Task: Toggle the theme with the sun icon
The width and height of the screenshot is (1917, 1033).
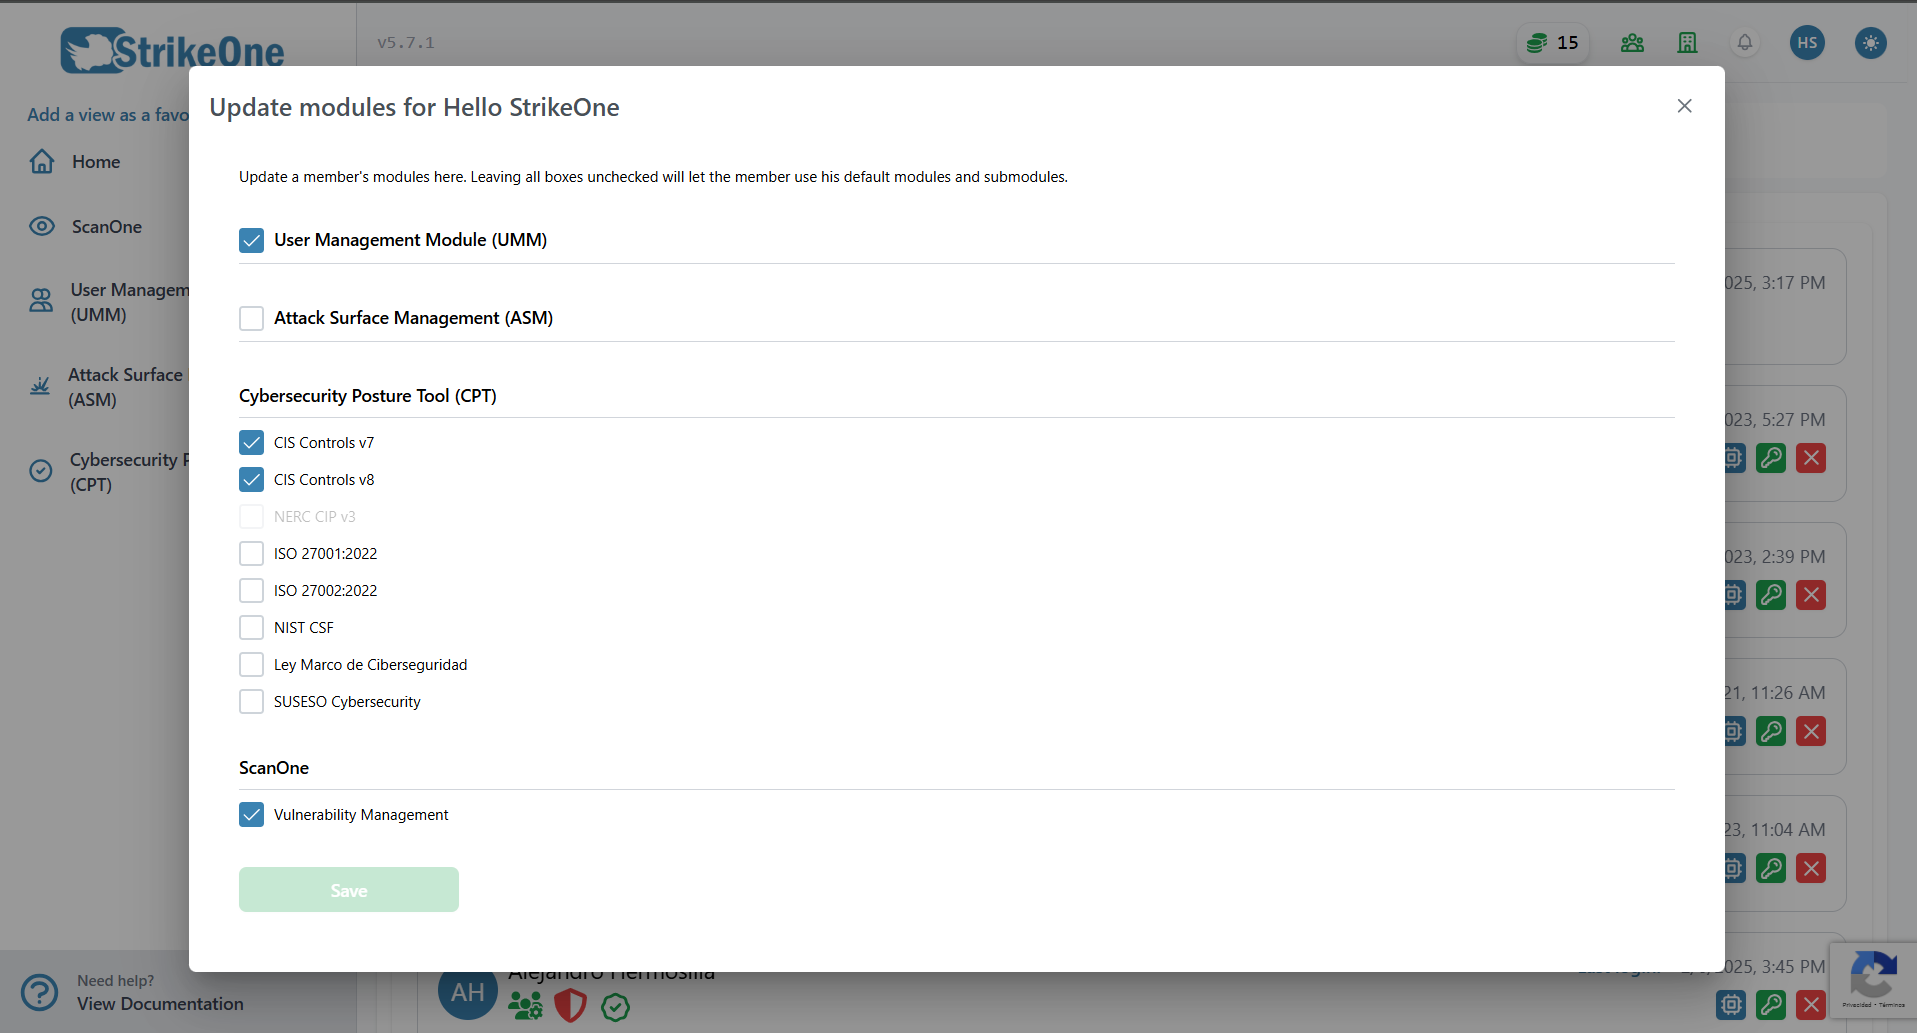Action: click(1869, 43)
